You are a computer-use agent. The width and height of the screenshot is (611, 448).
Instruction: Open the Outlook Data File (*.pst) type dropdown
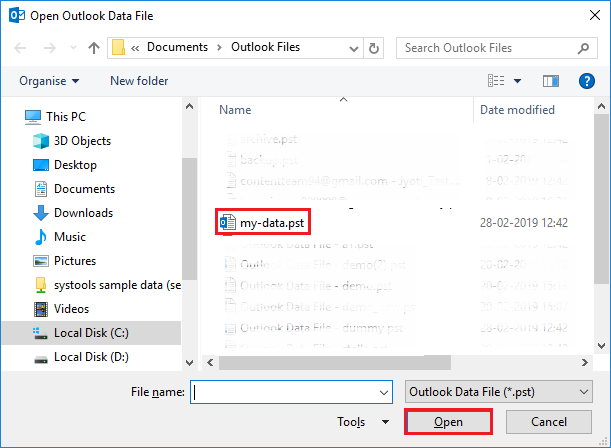coord(498,392)
